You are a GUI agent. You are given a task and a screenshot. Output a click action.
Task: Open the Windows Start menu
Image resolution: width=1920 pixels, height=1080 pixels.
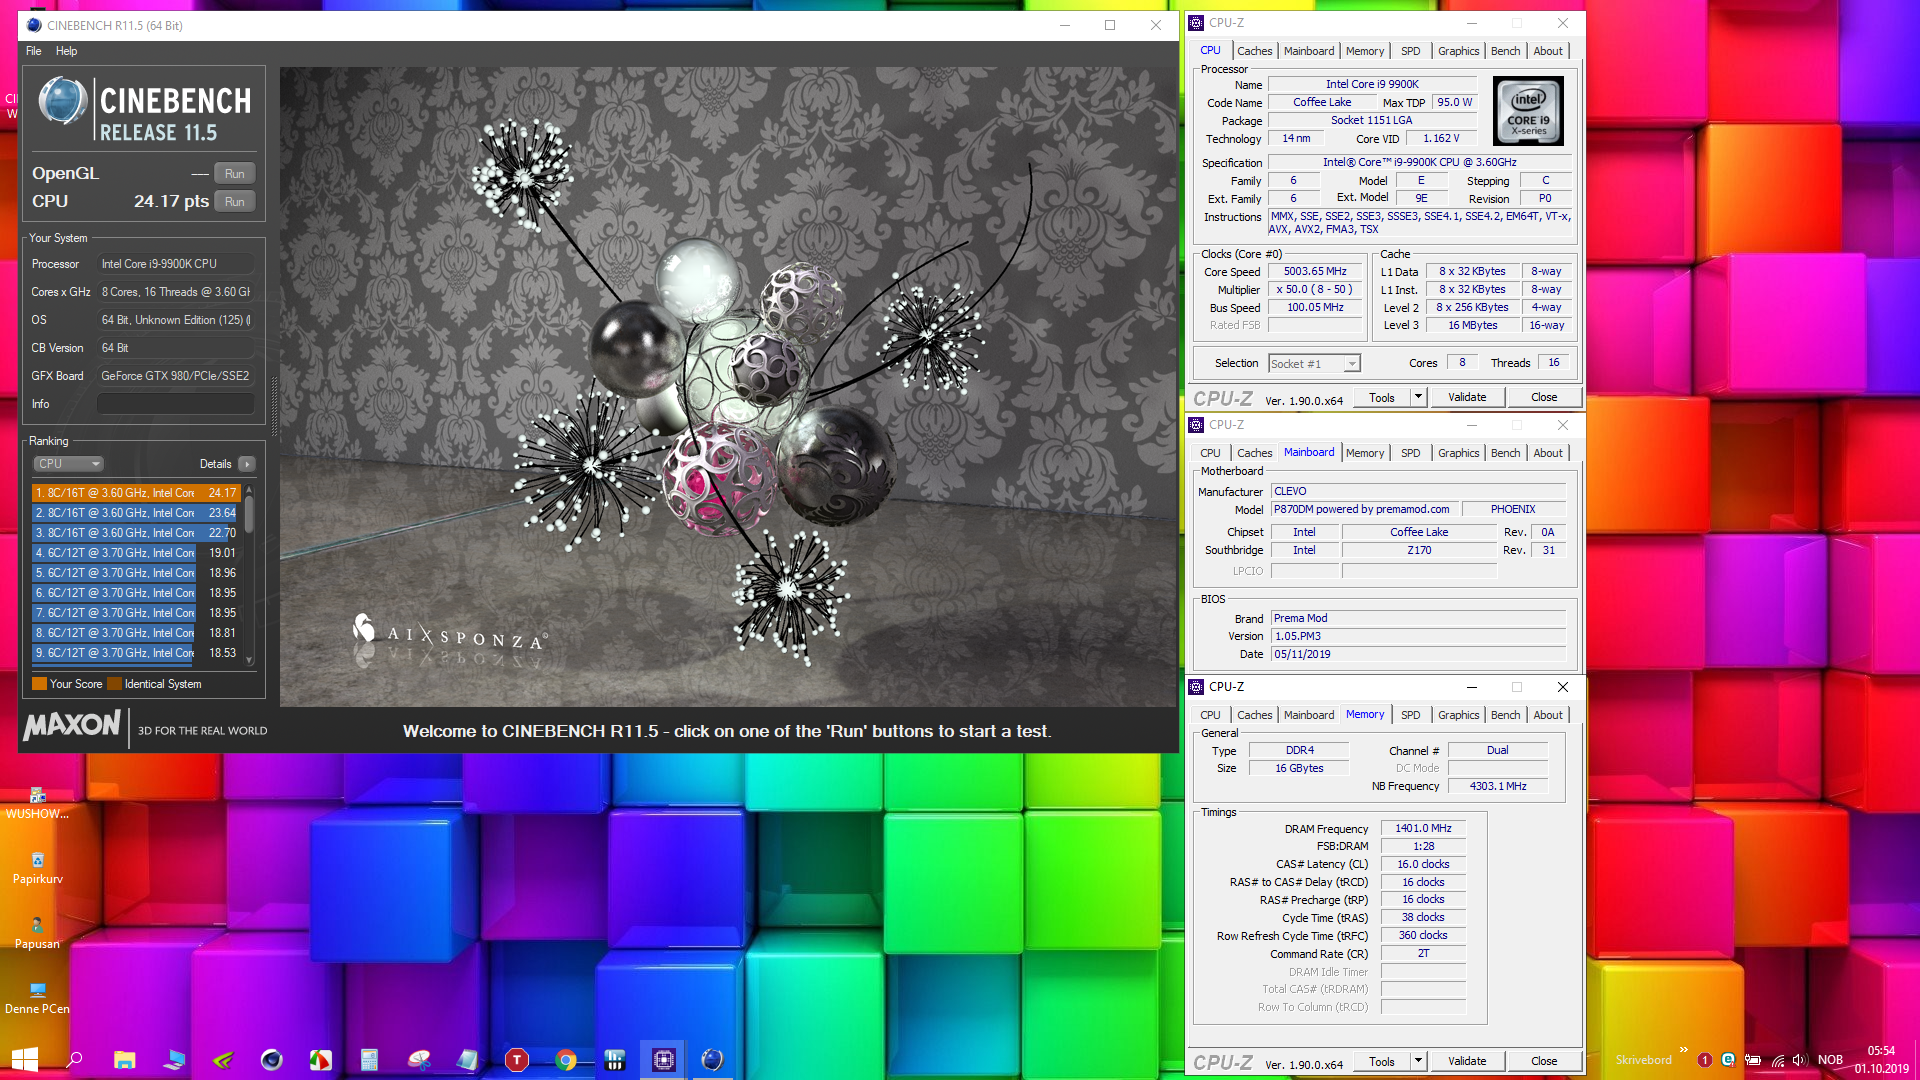coord(24,1060)
